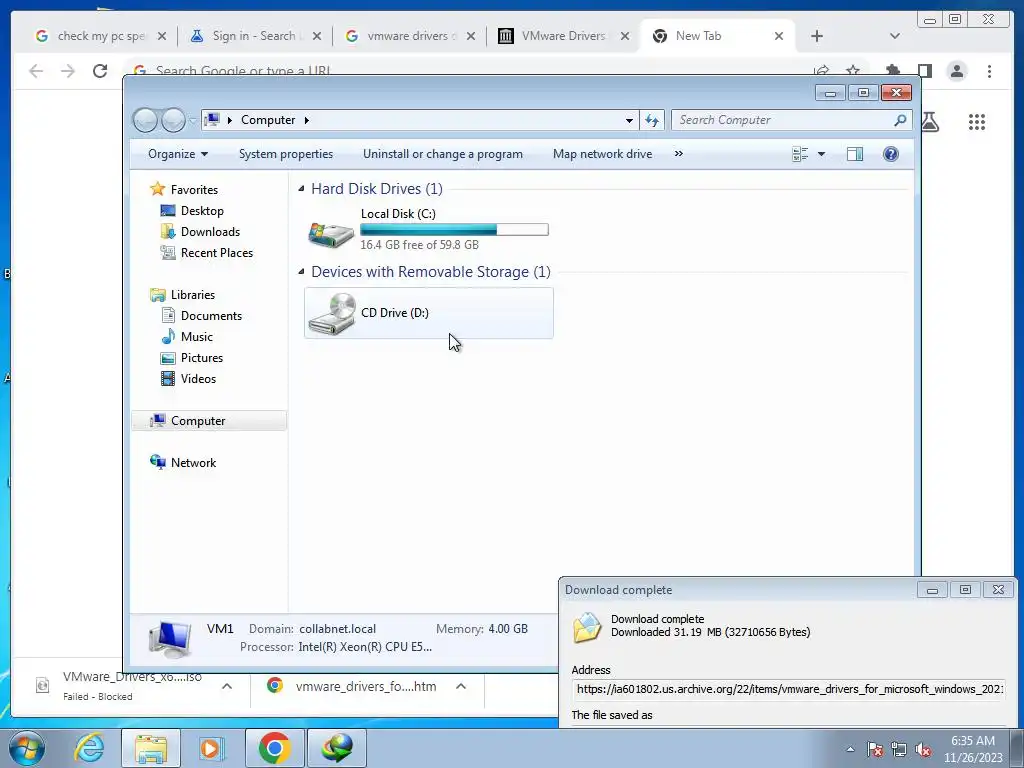Open Internet Download Manager taskbar button
This screenshot has height=768, width=1024.
coord(337,748)
